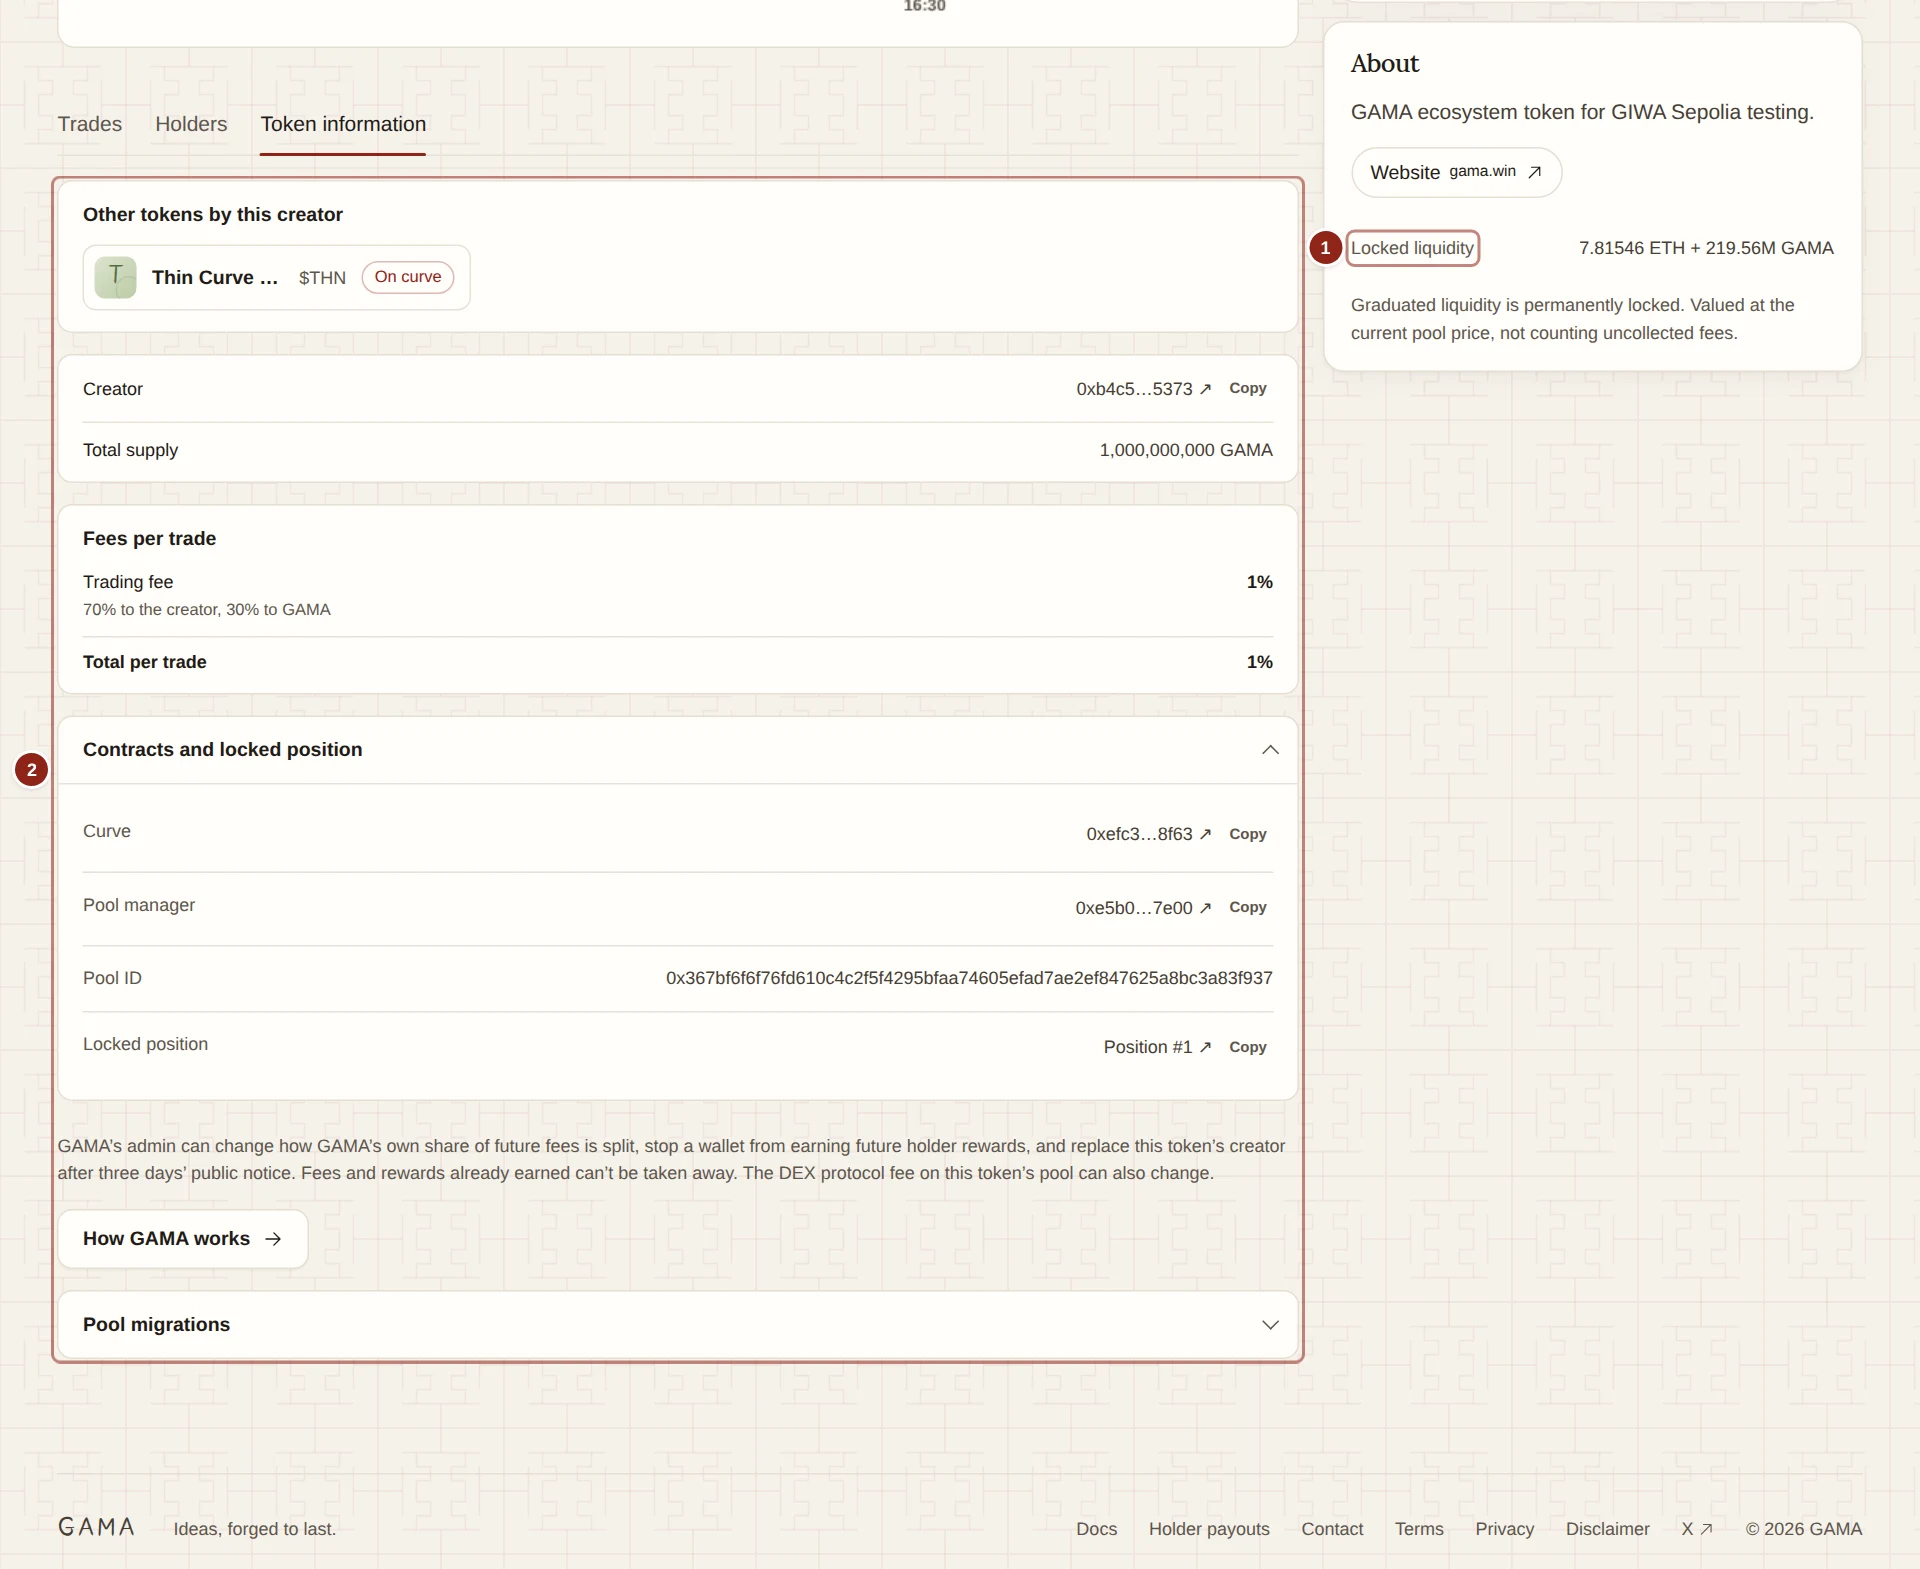Click the $THN ticker text
This screenshot has width=1920, height=1569.
click(322, 278)
